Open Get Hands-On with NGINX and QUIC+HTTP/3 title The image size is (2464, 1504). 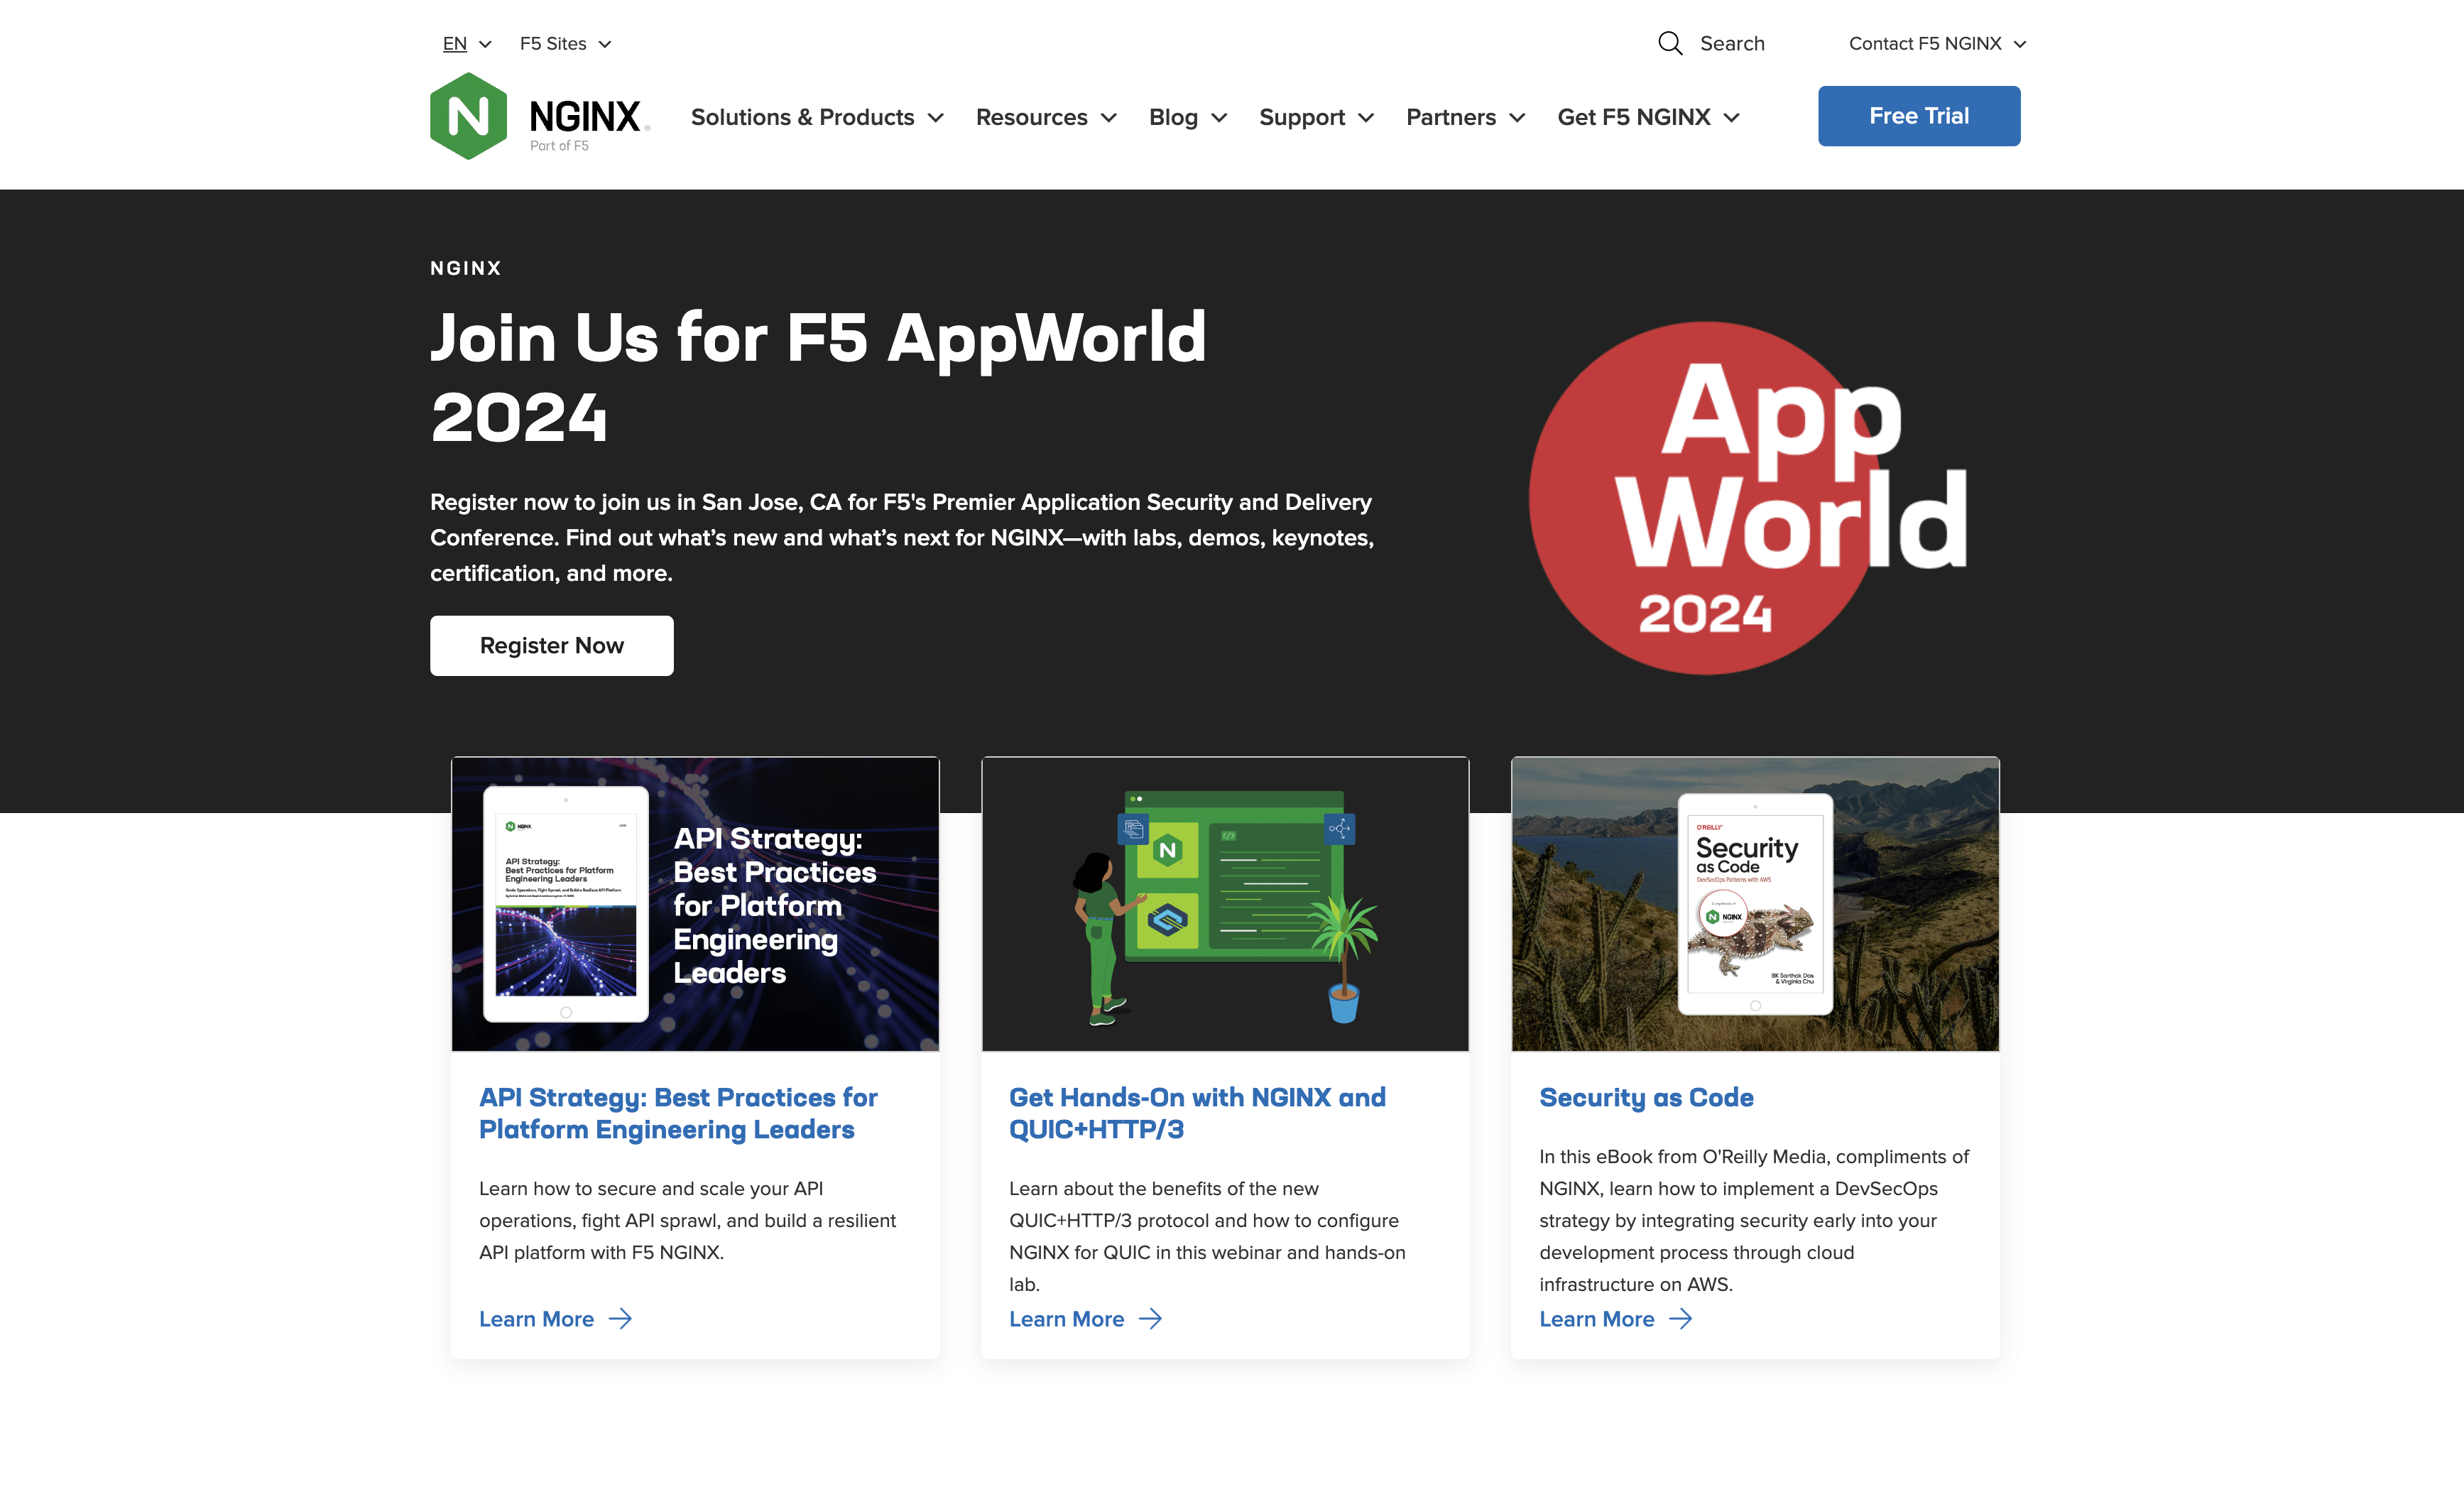1197,1113
